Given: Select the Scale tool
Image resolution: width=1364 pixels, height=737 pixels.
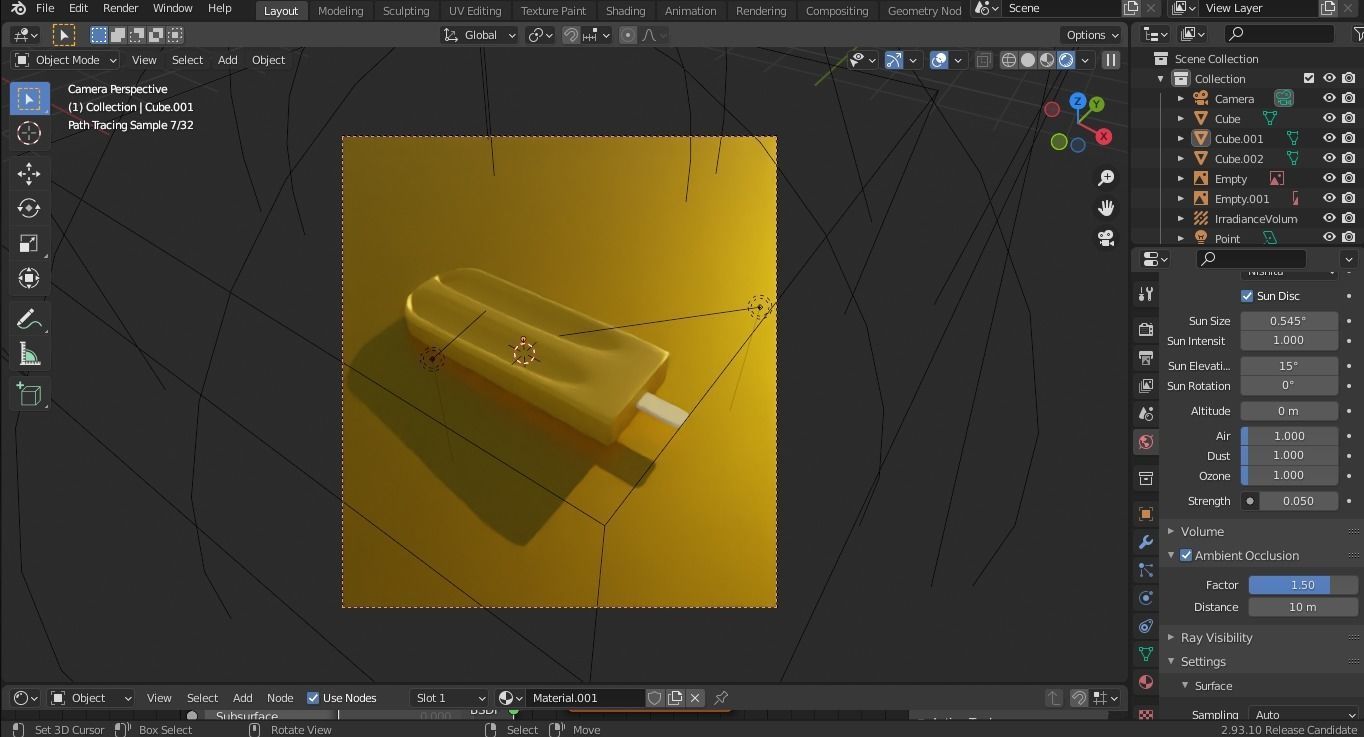Looking at the screenshot, I should [x=29, y=243].
